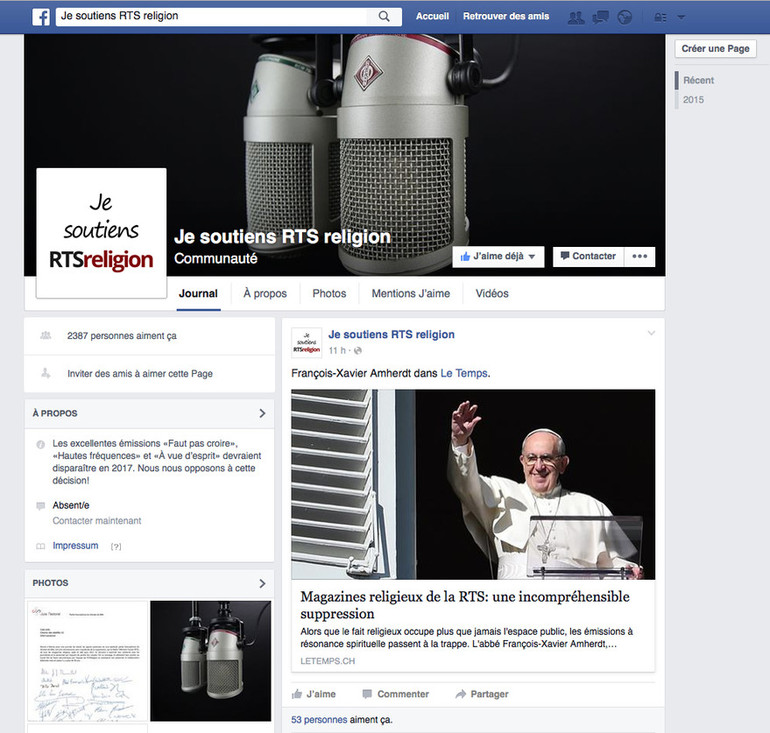Click the Créer une Page button
This screenshot has height=733, width=770.
(x=715, y=49)
